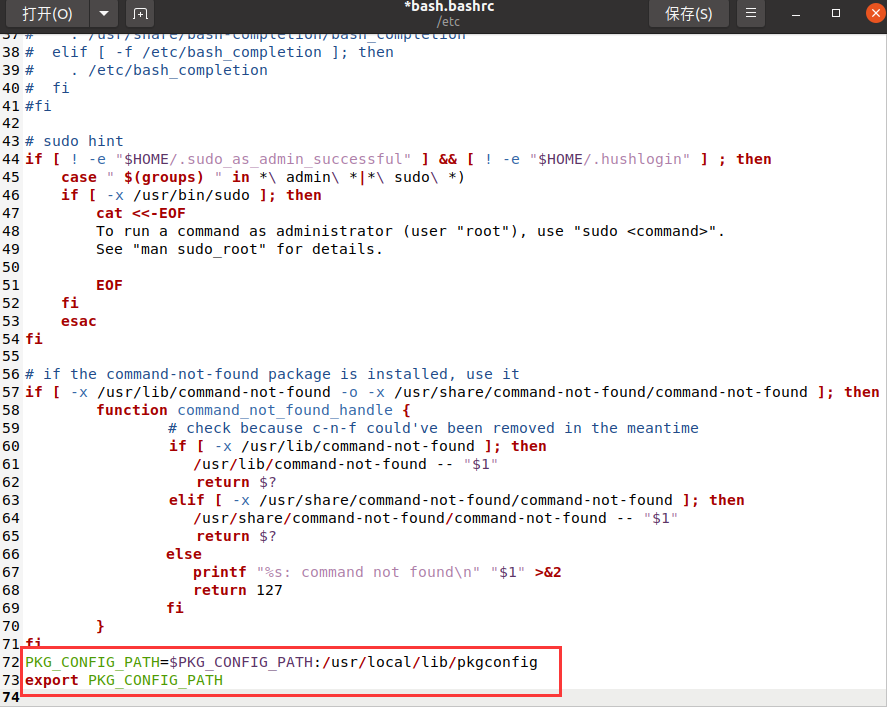Image resolution: width=887 pixels, height=707 pixels.
Task: Click the title '*bash.bashrc' in header
Action: point(449,7)
